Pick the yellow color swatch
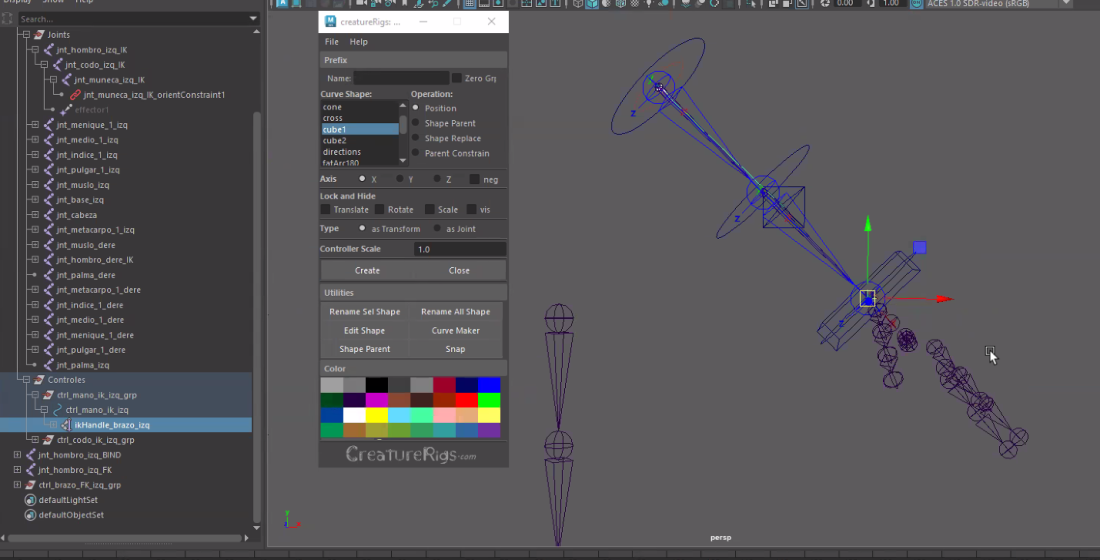The height and width of the screenshot is (560, 1100). (376, 415)
